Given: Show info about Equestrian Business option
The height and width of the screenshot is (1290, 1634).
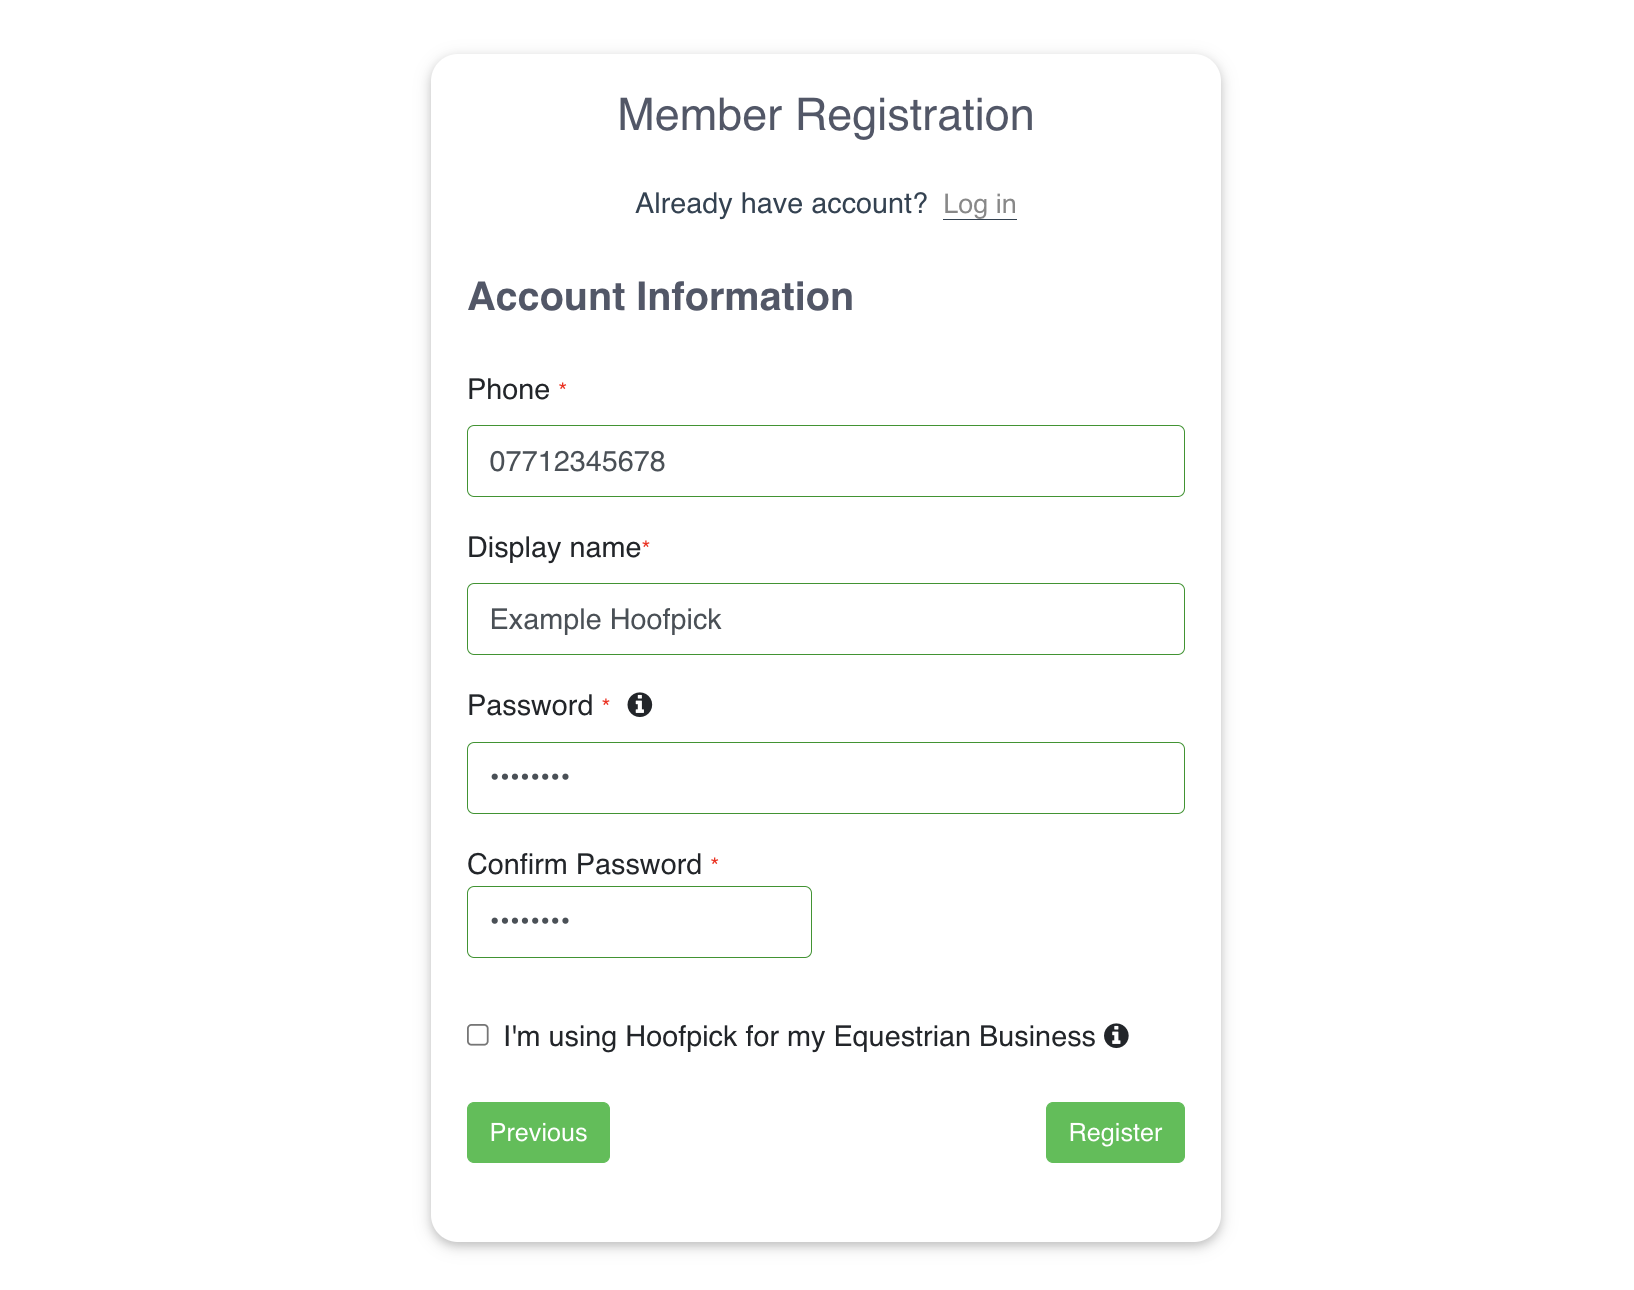Looking at the screenshot, I should click(1116, 1036).
